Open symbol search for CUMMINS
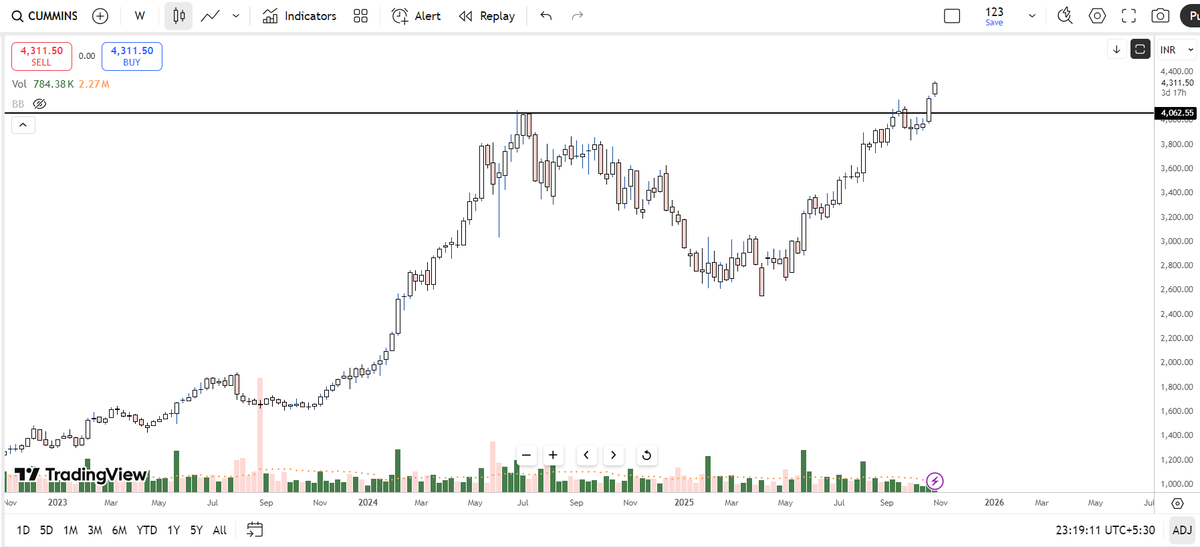1200x547 pixels. click(x=44, y=16)
